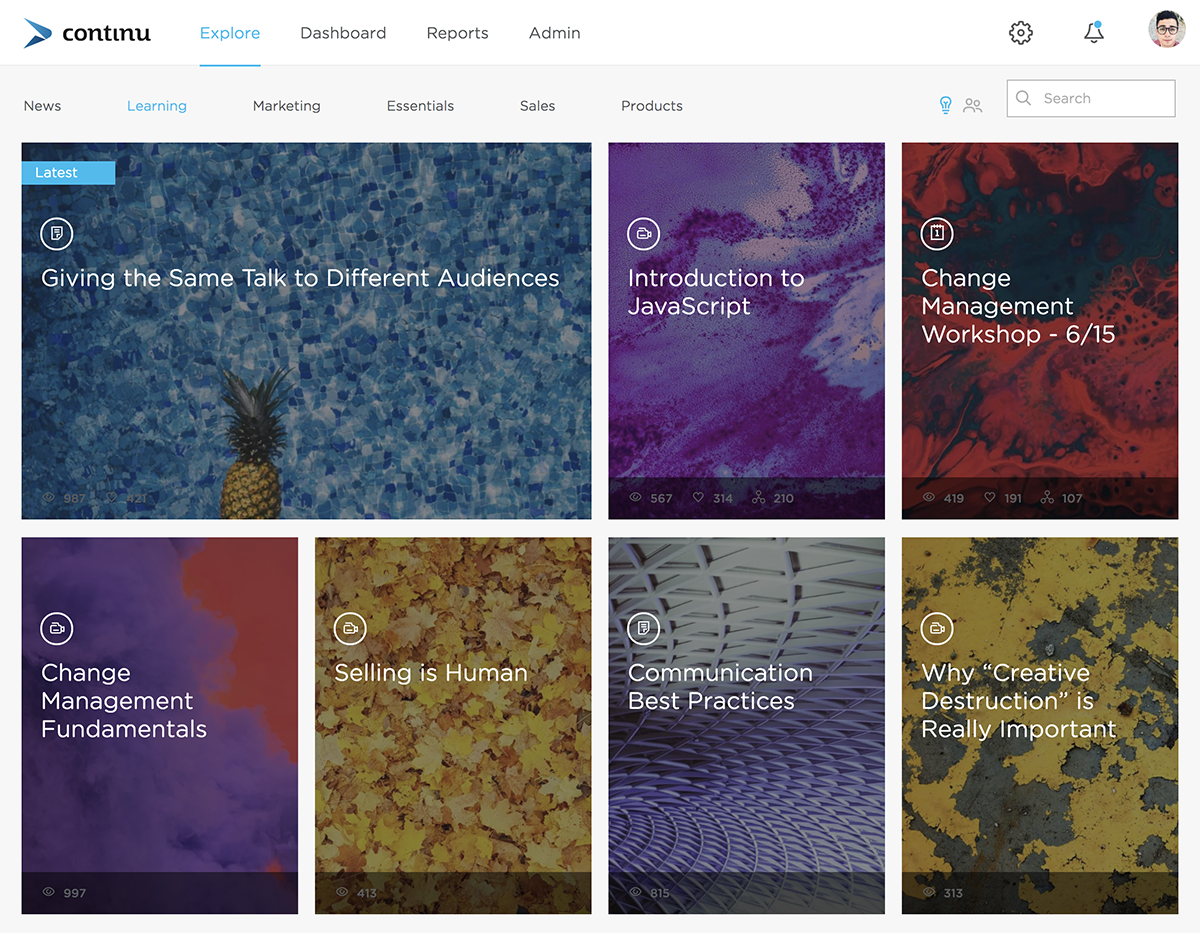The image size is (1200, 933).
Task: Click views eye icon on Creative Destruction card
Action: click(x=929, y=892)
